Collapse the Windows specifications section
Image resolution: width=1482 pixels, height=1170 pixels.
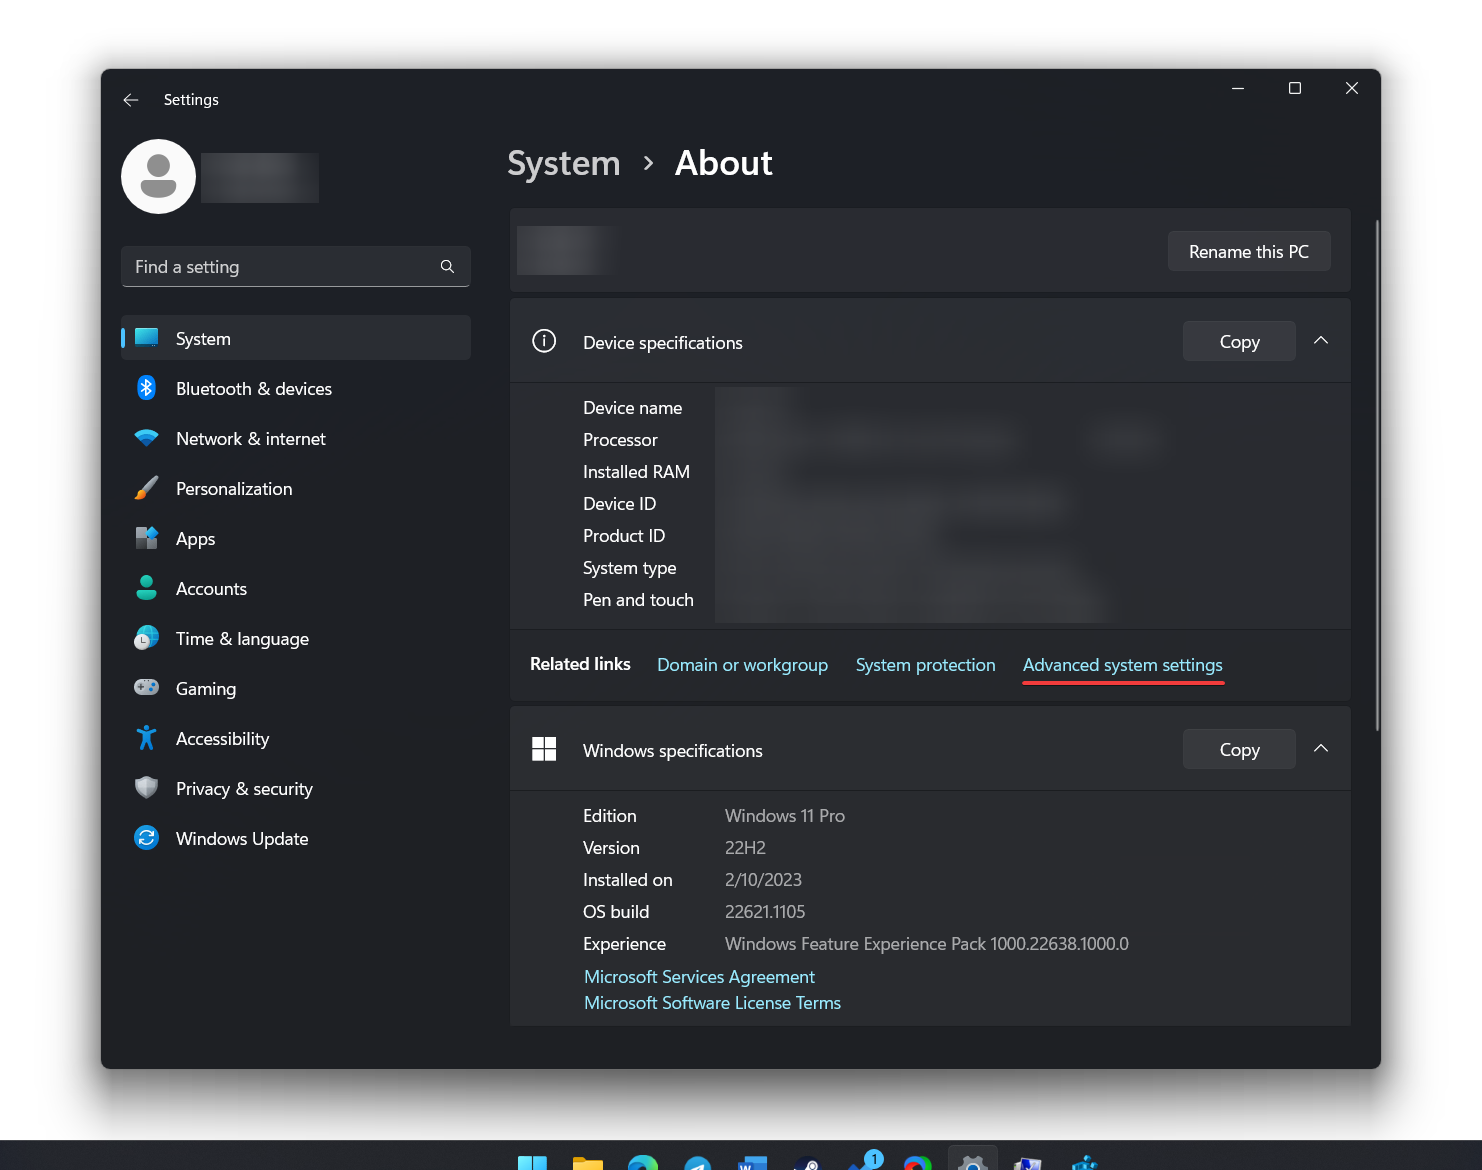[1321, 749]
